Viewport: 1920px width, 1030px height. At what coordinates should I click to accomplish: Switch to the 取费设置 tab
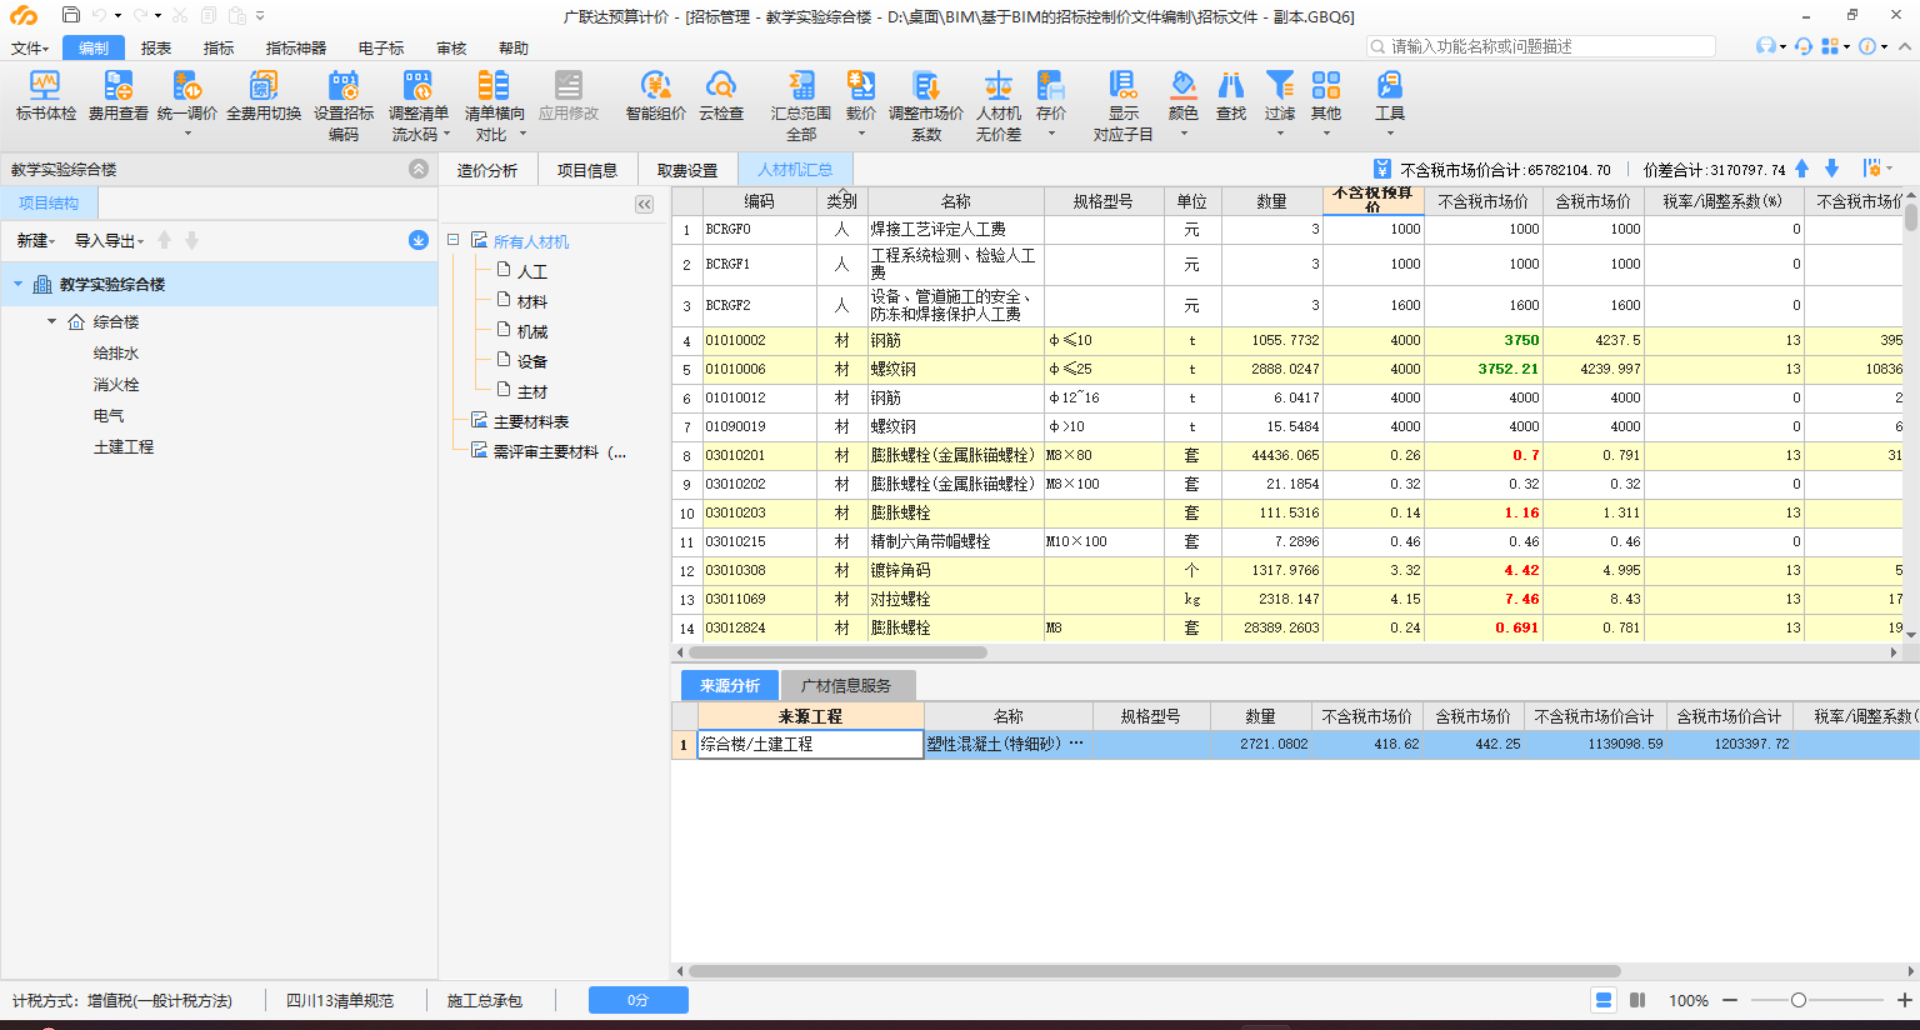coord(687,170)
